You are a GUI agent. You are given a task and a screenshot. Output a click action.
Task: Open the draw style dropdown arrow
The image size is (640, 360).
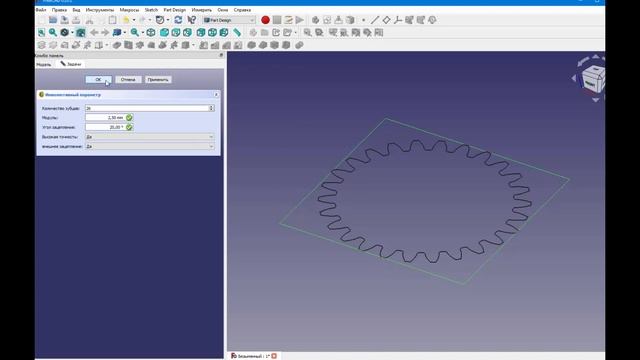pos(72,33)
